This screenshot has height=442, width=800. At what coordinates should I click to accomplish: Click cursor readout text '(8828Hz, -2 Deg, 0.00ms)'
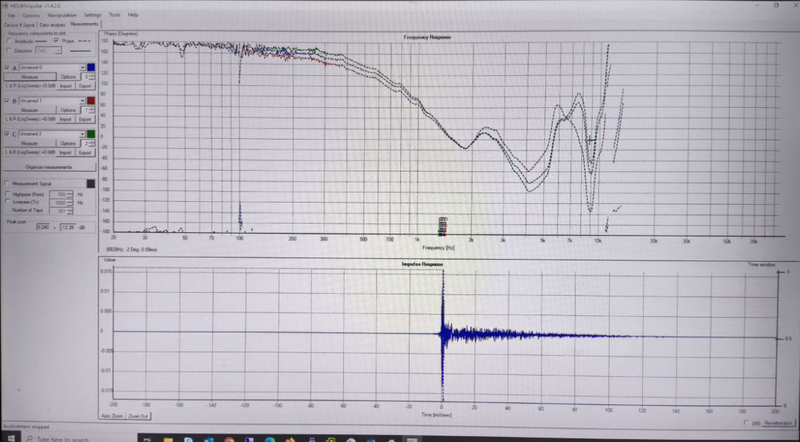pos(132,250)
